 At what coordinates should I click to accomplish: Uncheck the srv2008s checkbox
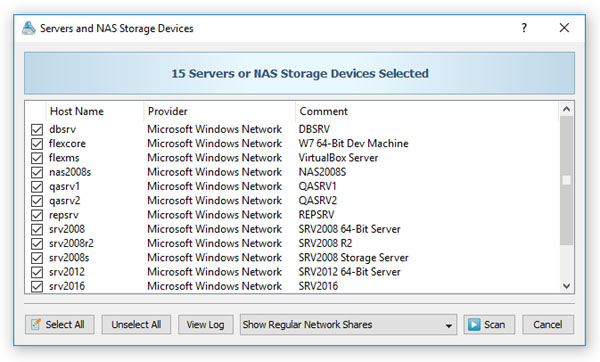(x=37, y=258)
